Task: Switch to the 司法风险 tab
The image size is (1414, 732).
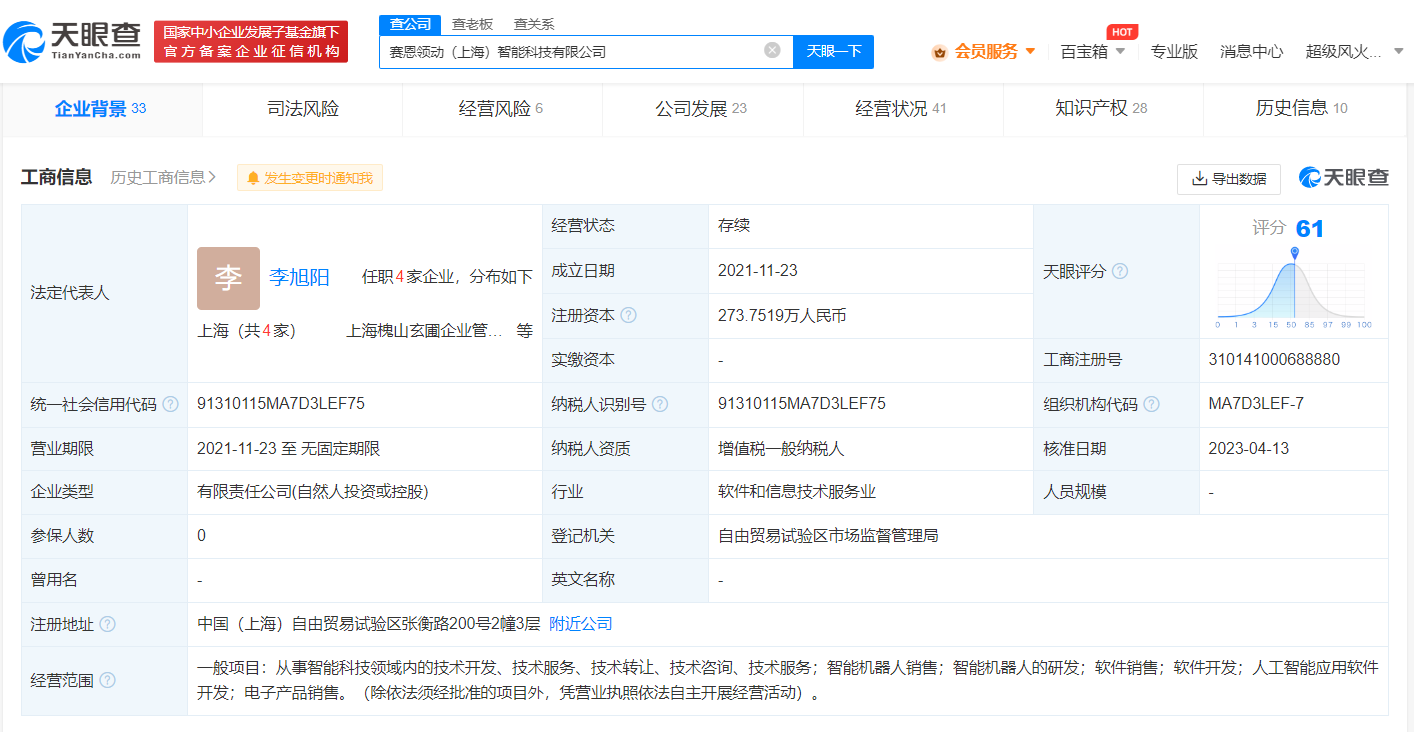Action: (301, 106)
